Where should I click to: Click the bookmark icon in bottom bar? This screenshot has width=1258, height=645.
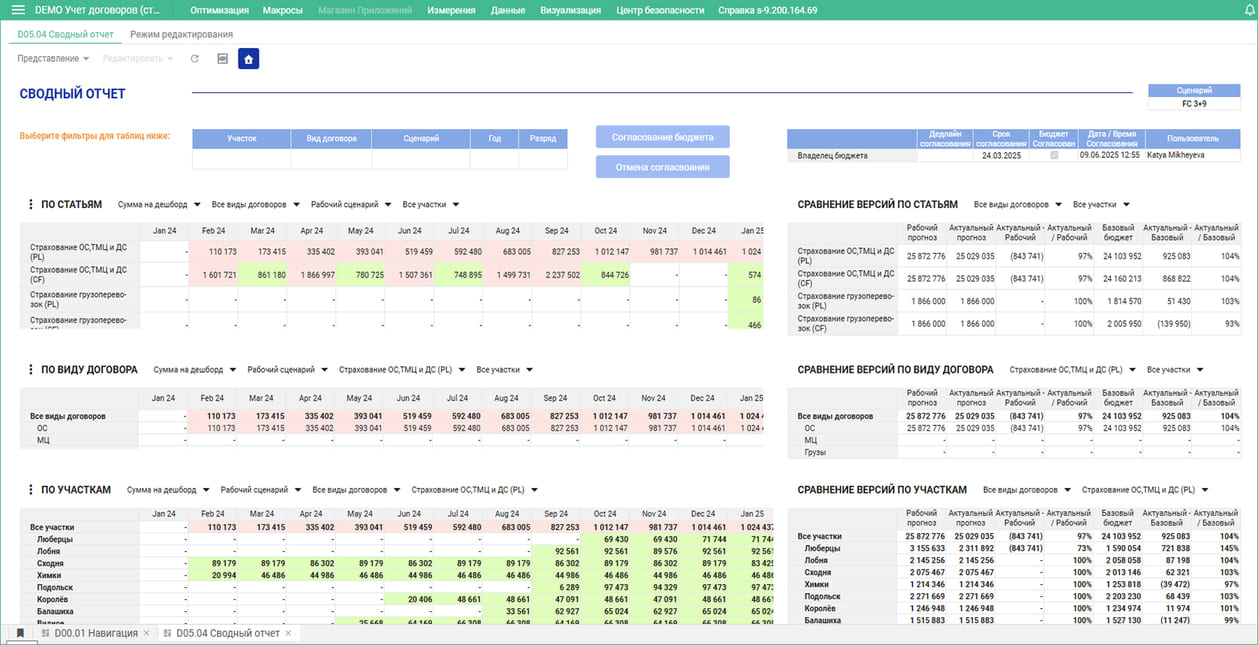point(19,633)
